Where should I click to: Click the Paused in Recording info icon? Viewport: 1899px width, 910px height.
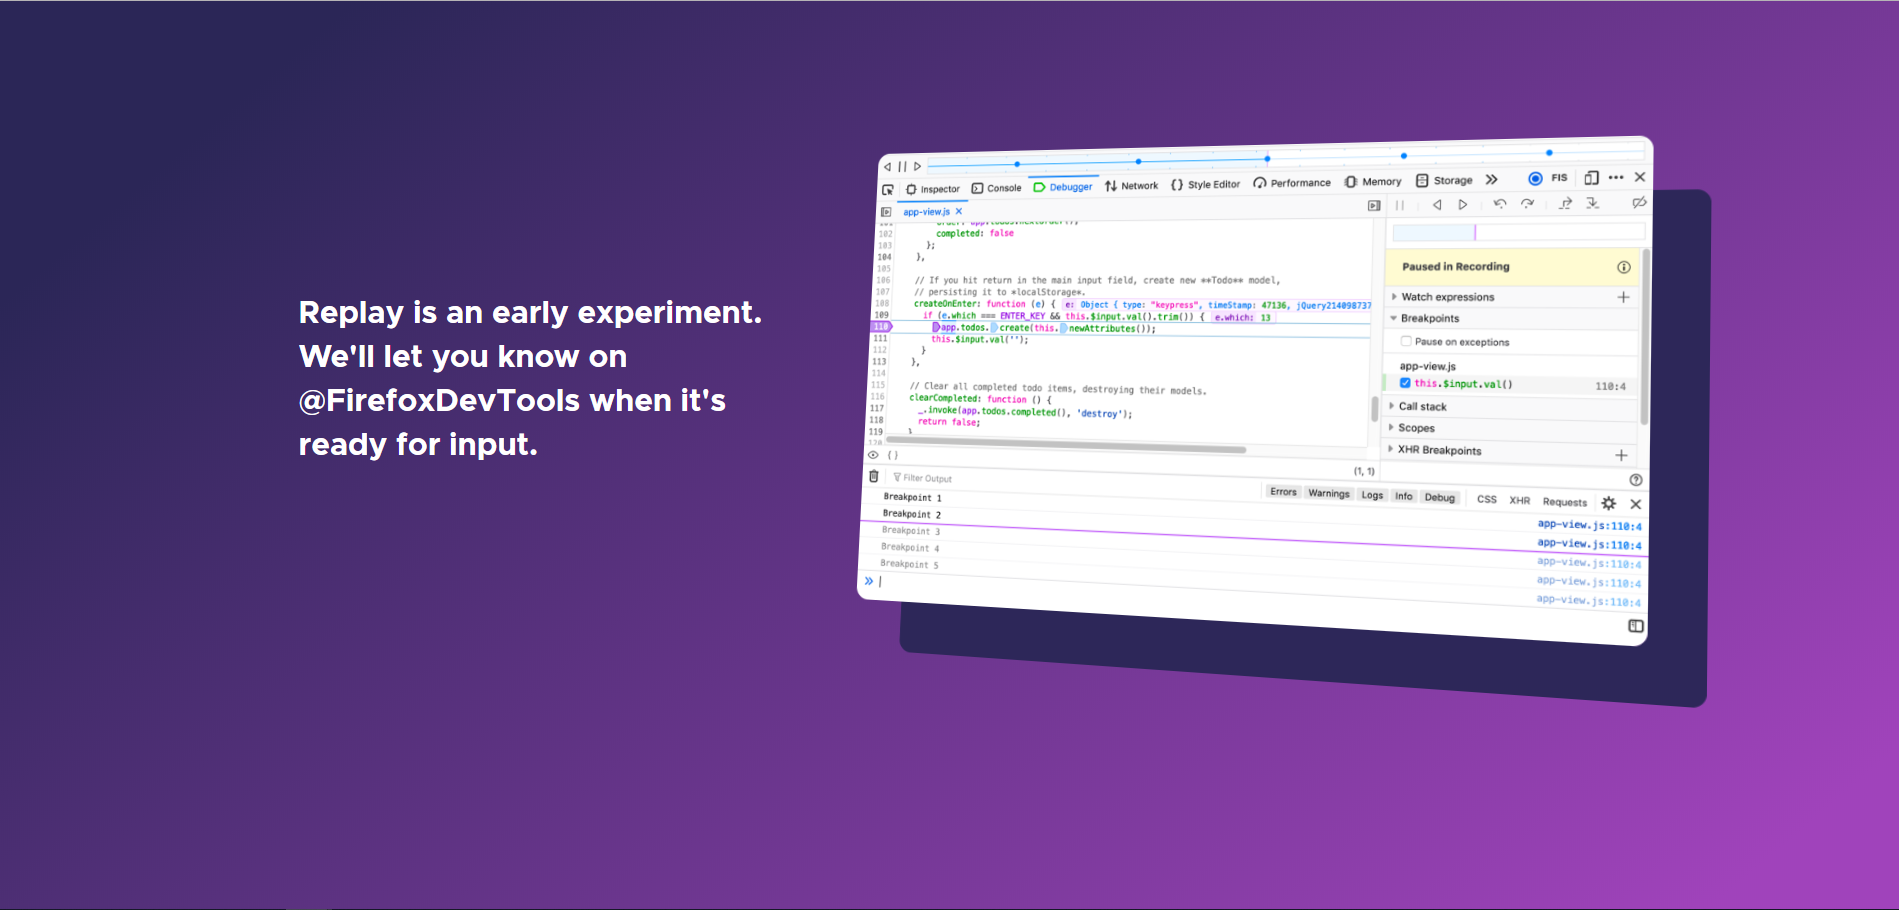click(x=1623, y=267)
